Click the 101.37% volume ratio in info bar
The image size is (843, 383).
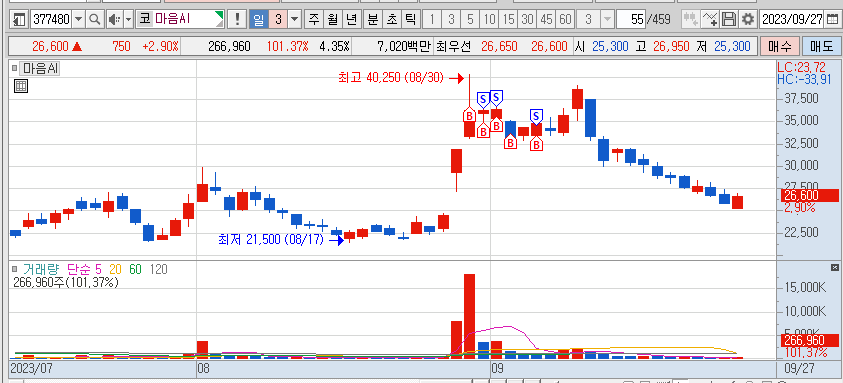click(288, 46)
